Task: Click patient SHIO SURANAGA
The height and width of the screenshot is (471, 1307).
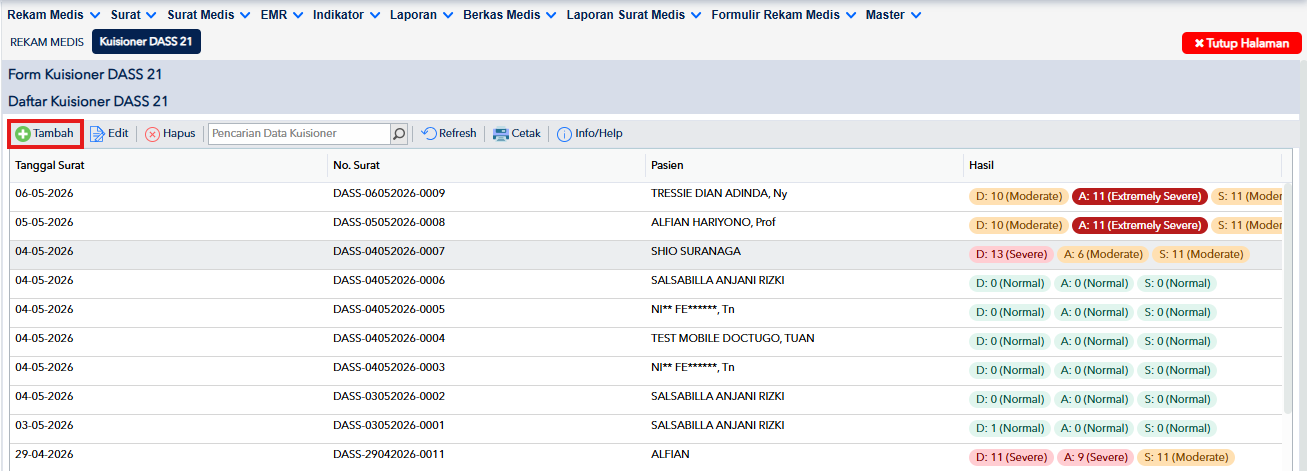Action: coord(696,251)
